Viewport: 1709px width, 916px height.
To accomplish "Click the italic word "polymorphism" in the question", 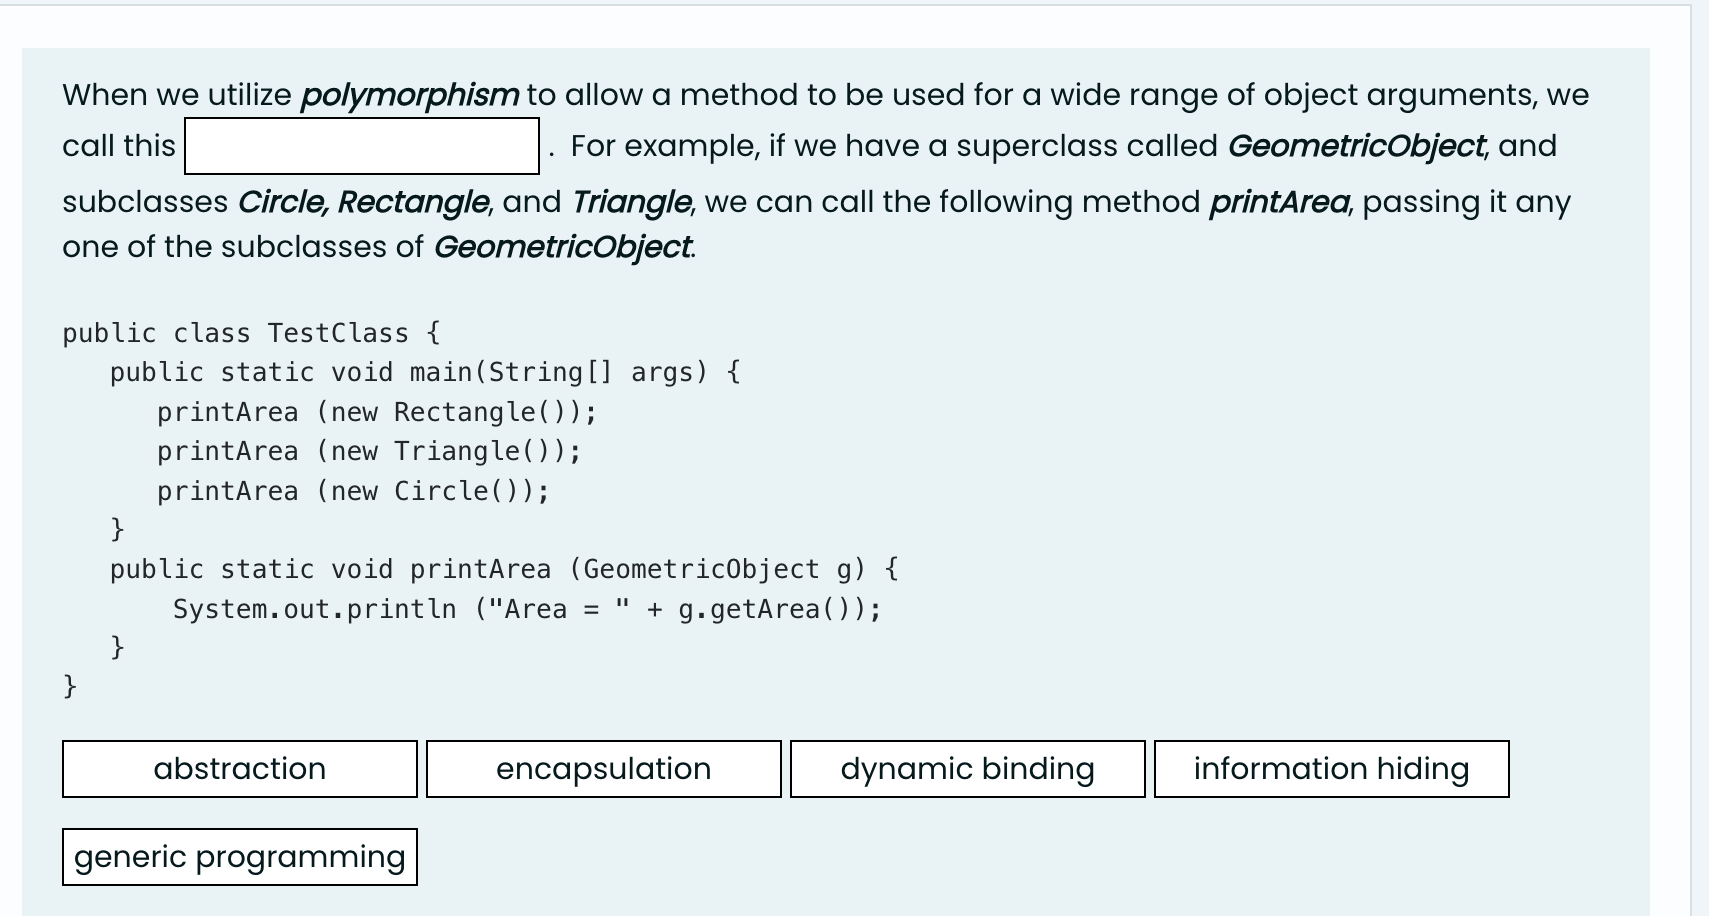I will 410,95.
